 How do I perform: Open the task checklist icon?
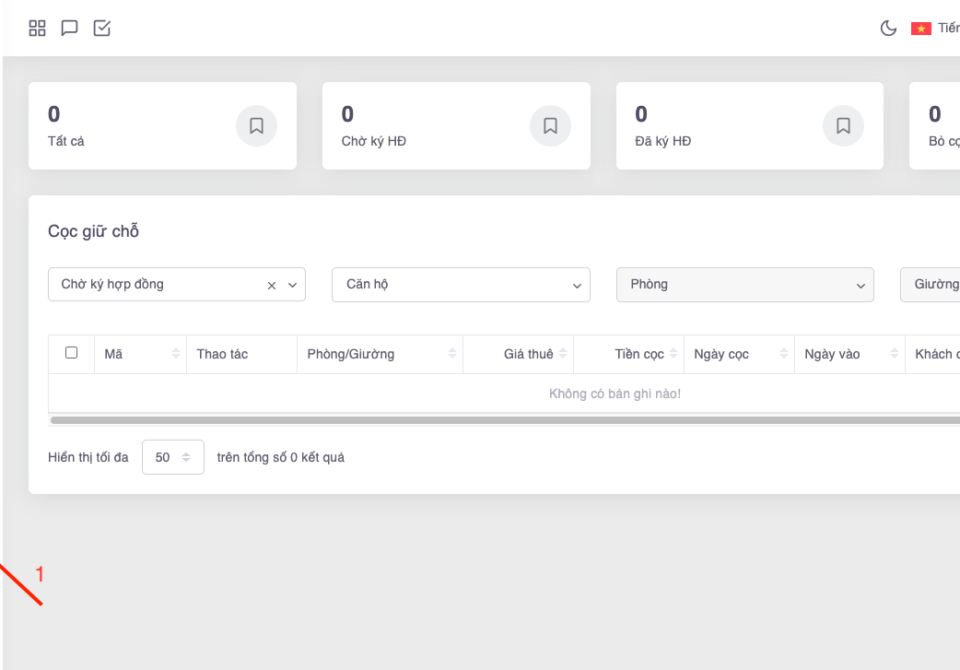click(x=102, y=28)
